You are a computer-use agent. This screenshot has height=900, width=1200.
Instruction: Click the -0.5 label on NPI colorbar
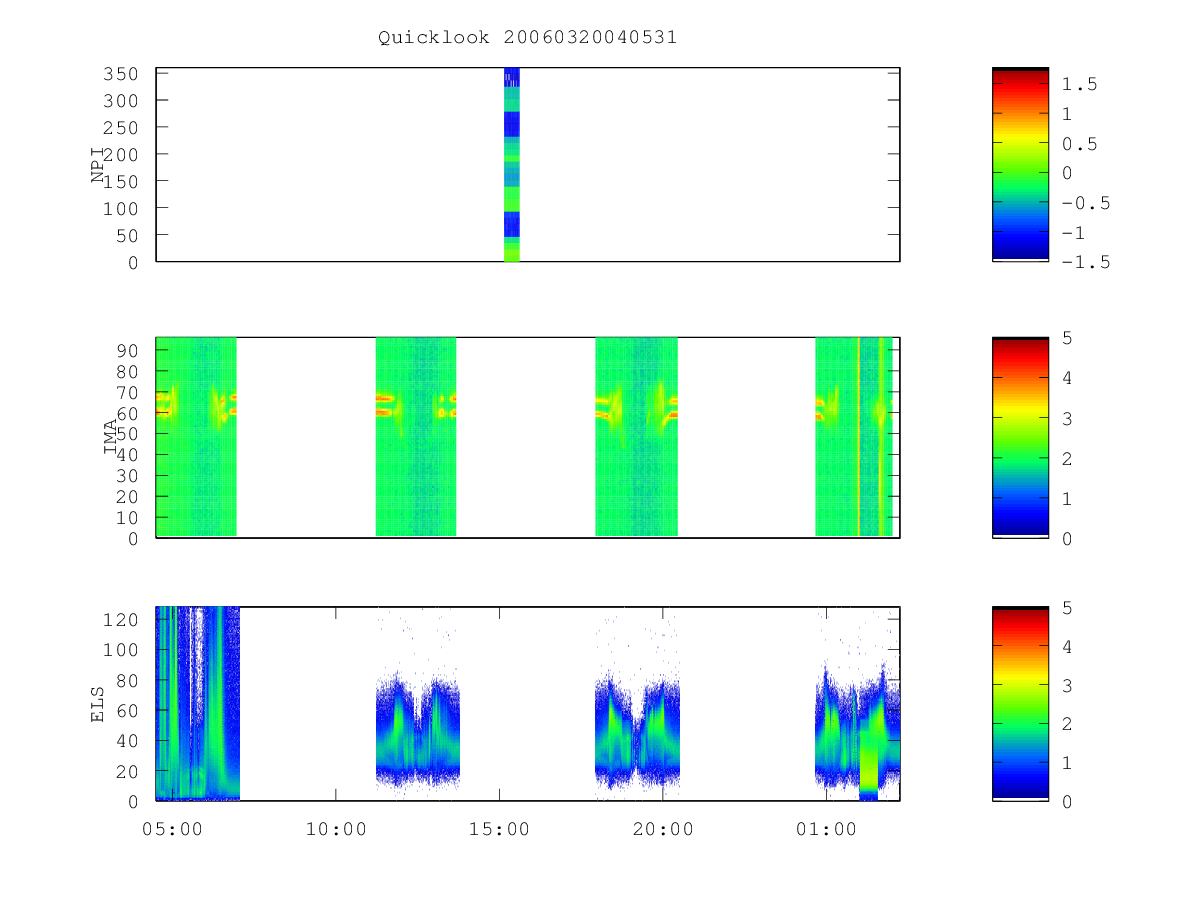click(1086, 203)
